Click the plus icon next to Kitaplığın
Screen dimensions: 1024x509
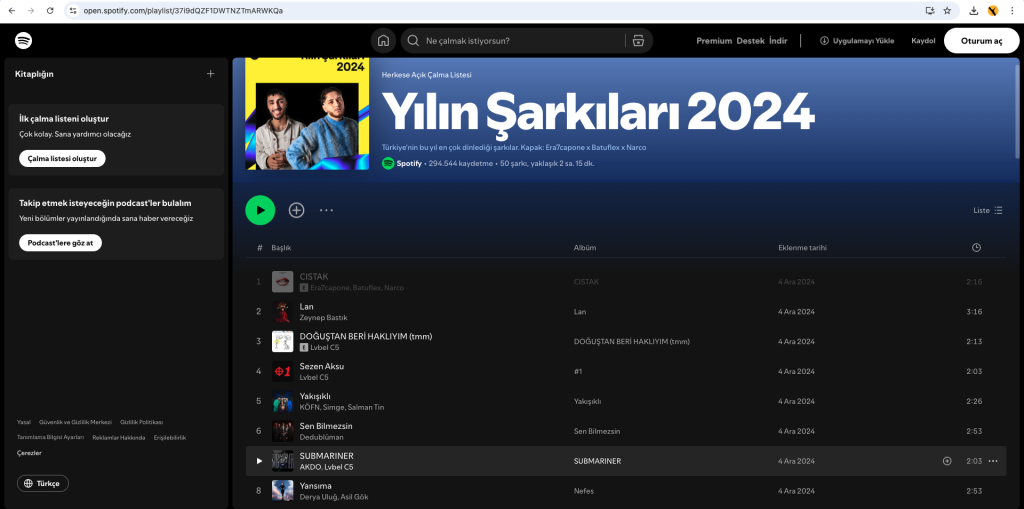click(x=210, y=74)
